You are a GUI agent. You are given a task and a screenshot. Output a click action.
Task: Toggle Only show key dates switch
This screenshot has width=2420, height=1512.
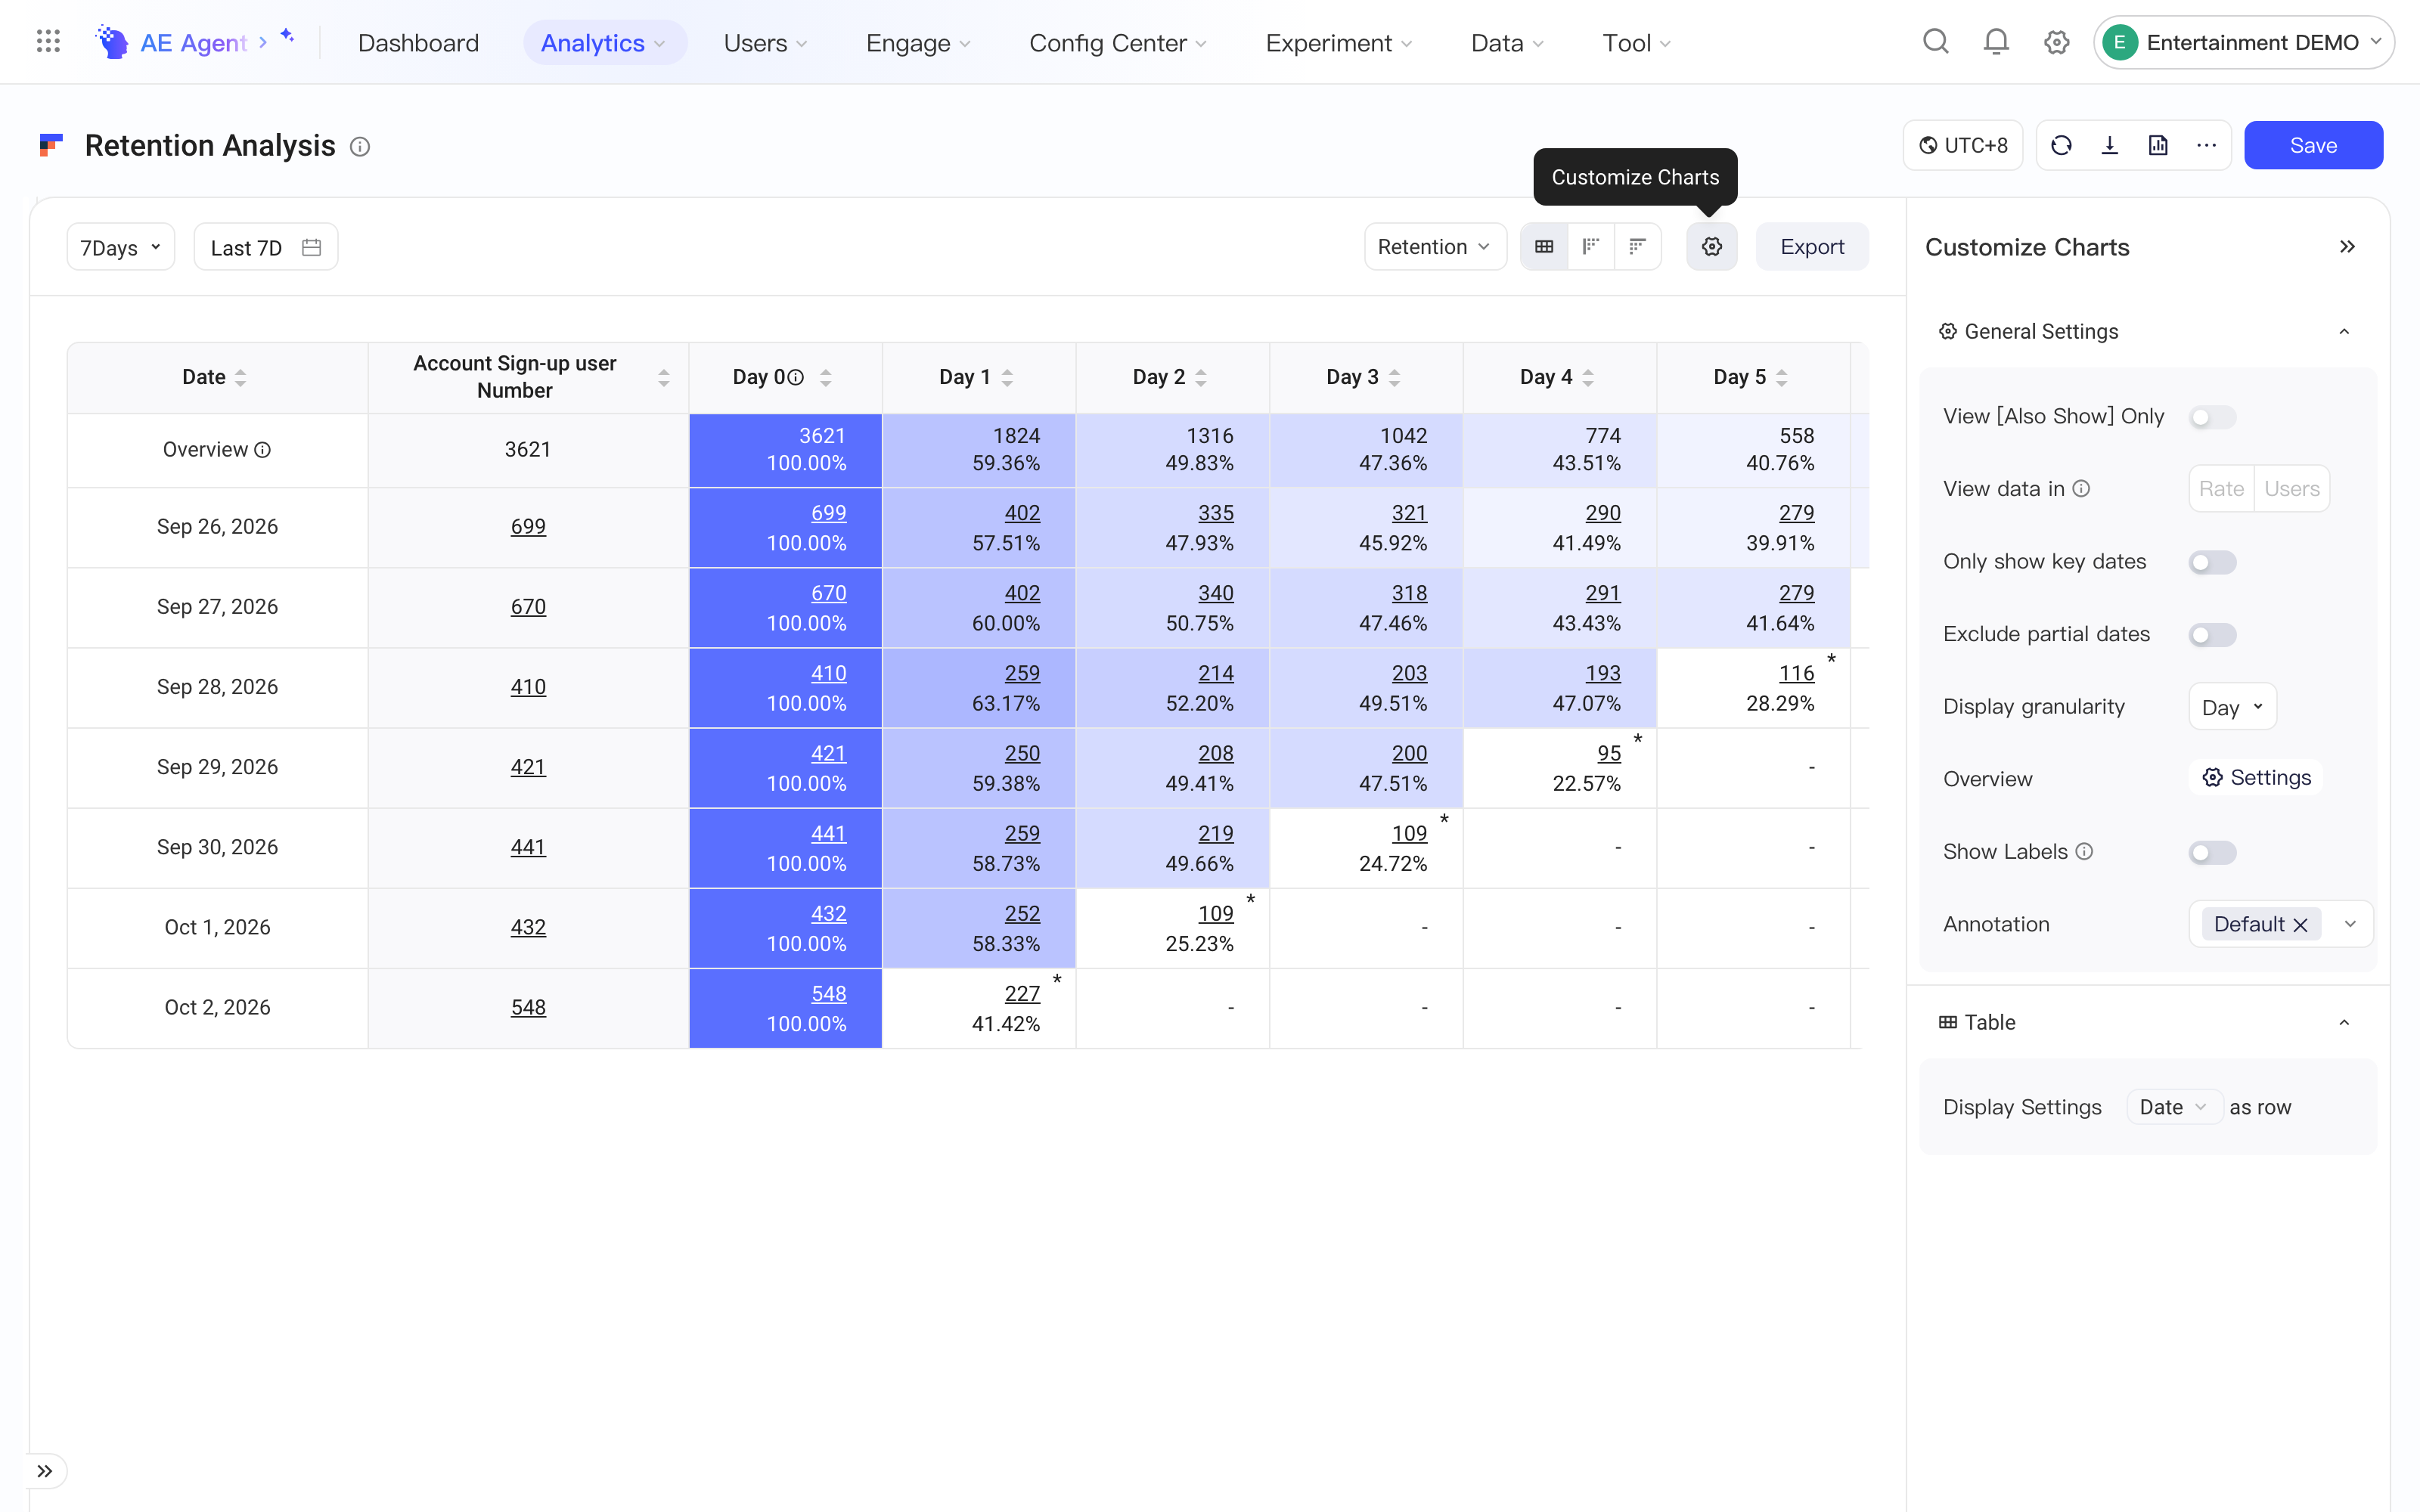2212,562
